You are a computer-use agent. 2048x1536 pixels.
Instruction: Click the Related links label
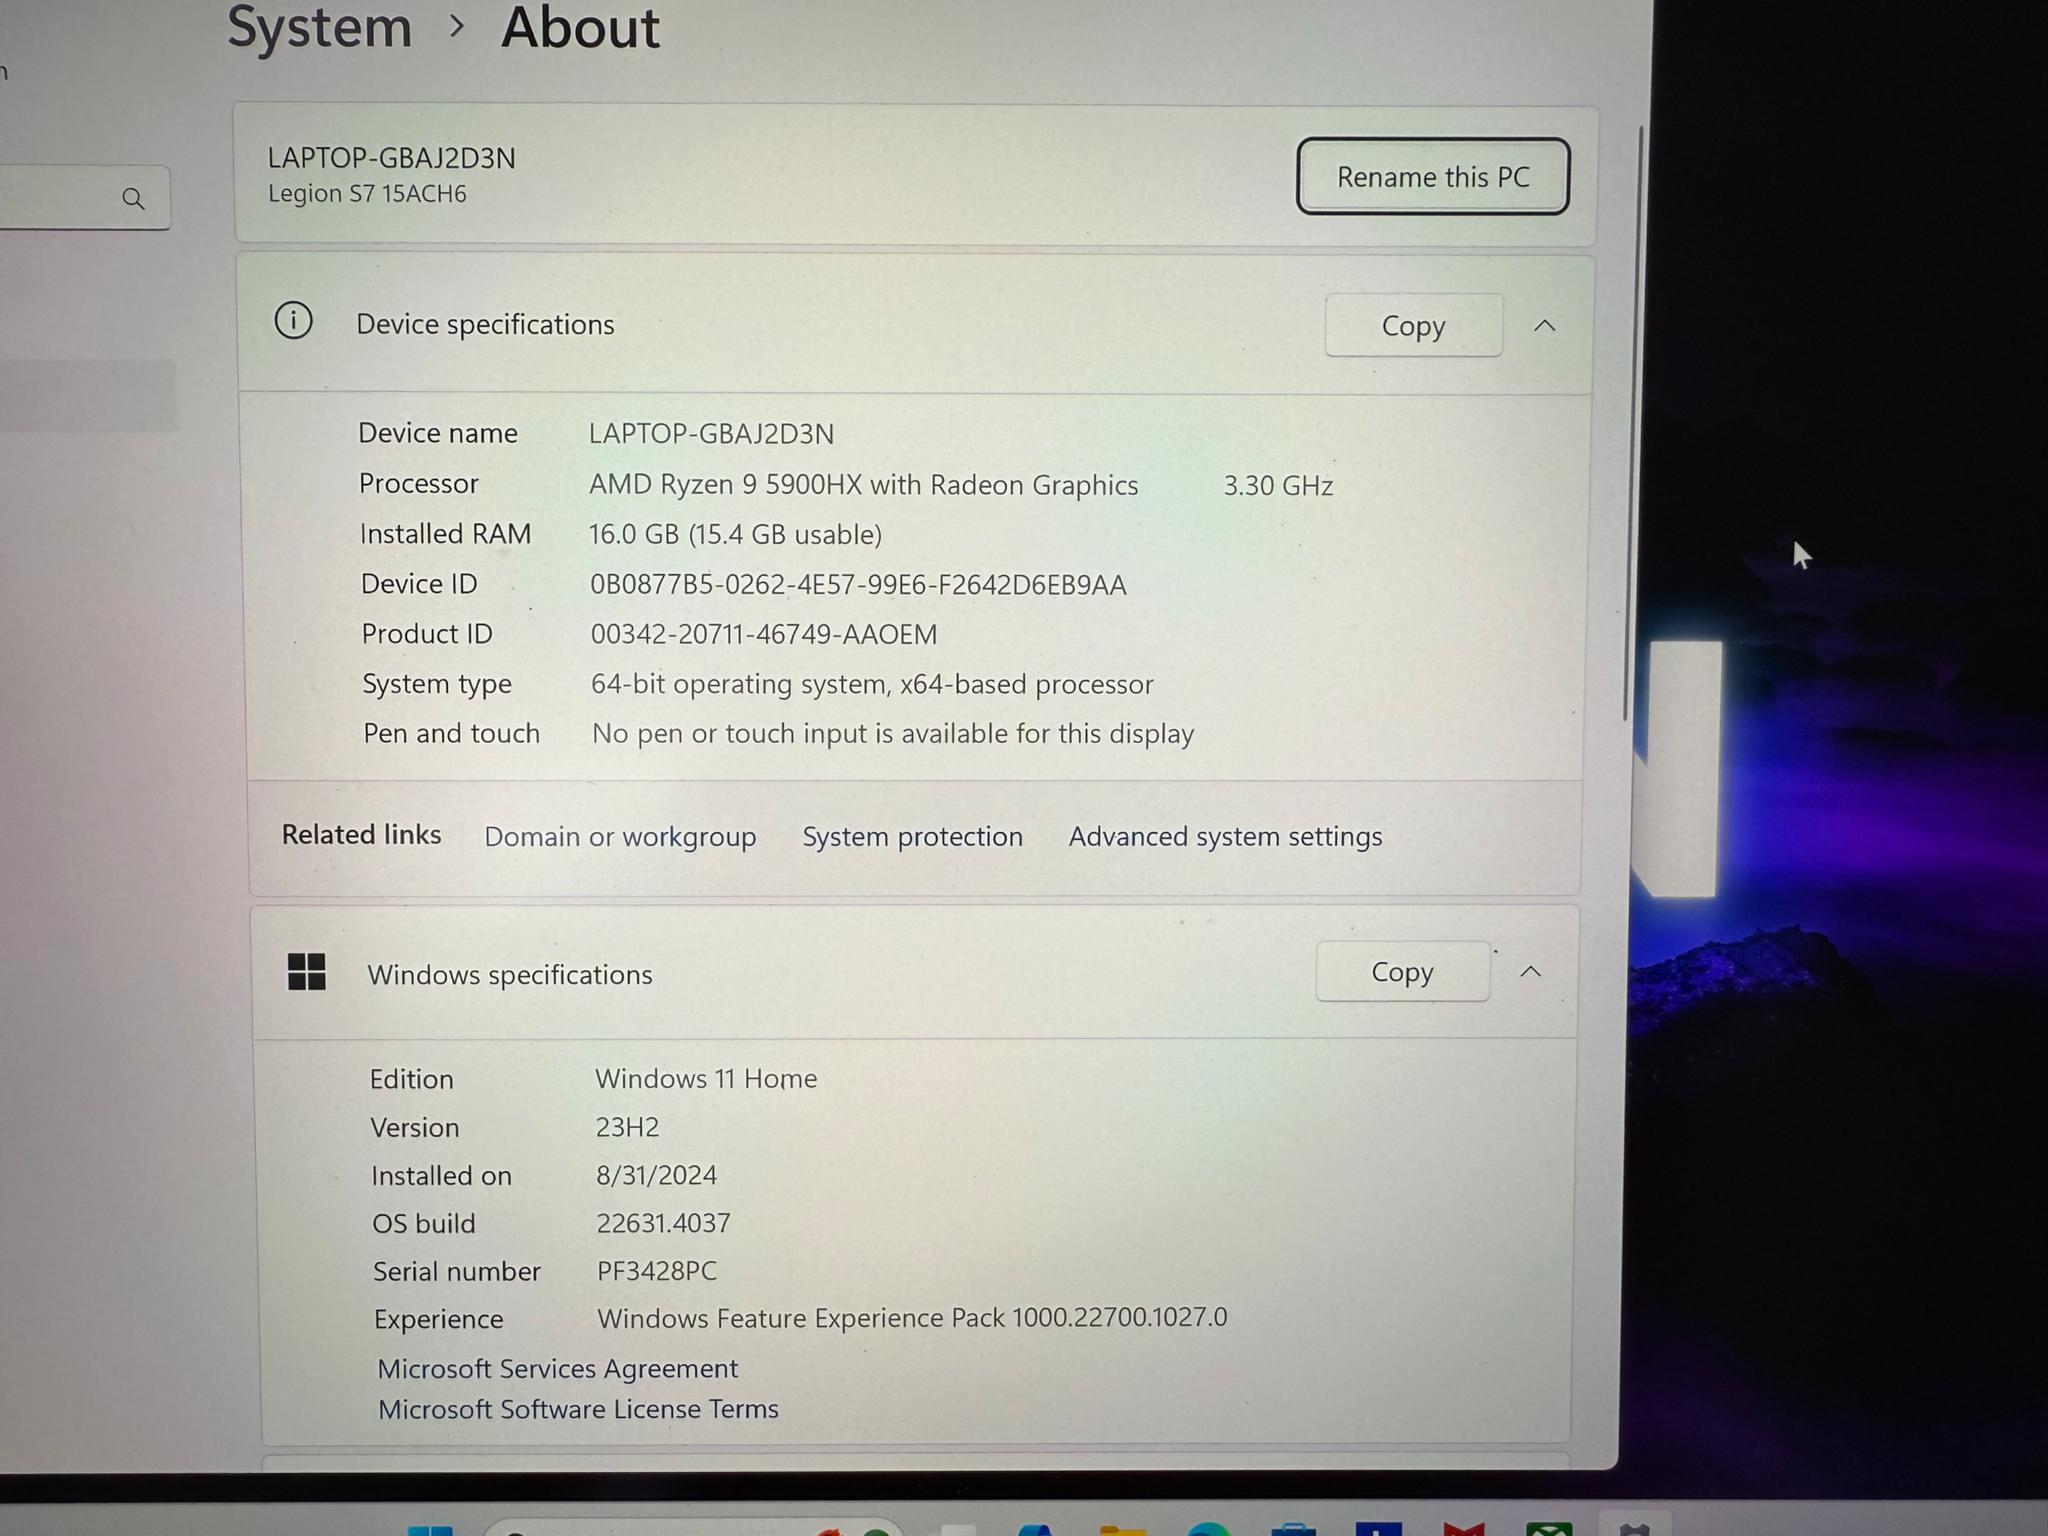361,834
